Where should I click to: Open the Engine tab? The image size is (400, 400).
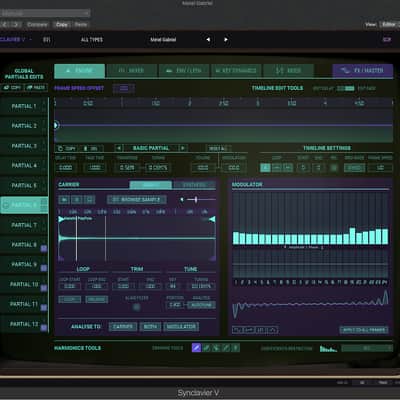coord(80,71)
